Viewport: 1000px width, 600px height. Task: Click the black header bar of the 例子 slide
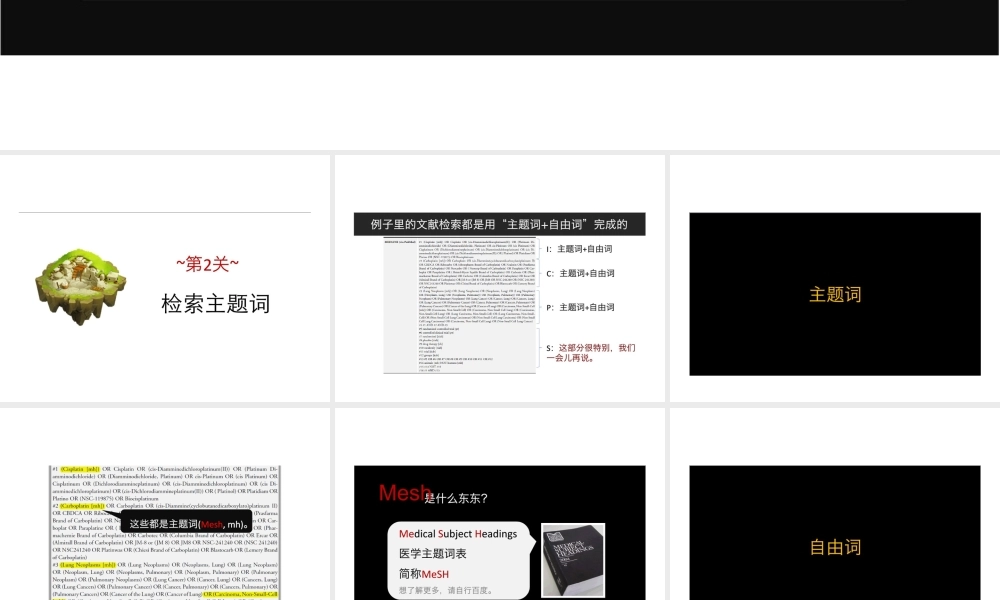coord(499,224)
